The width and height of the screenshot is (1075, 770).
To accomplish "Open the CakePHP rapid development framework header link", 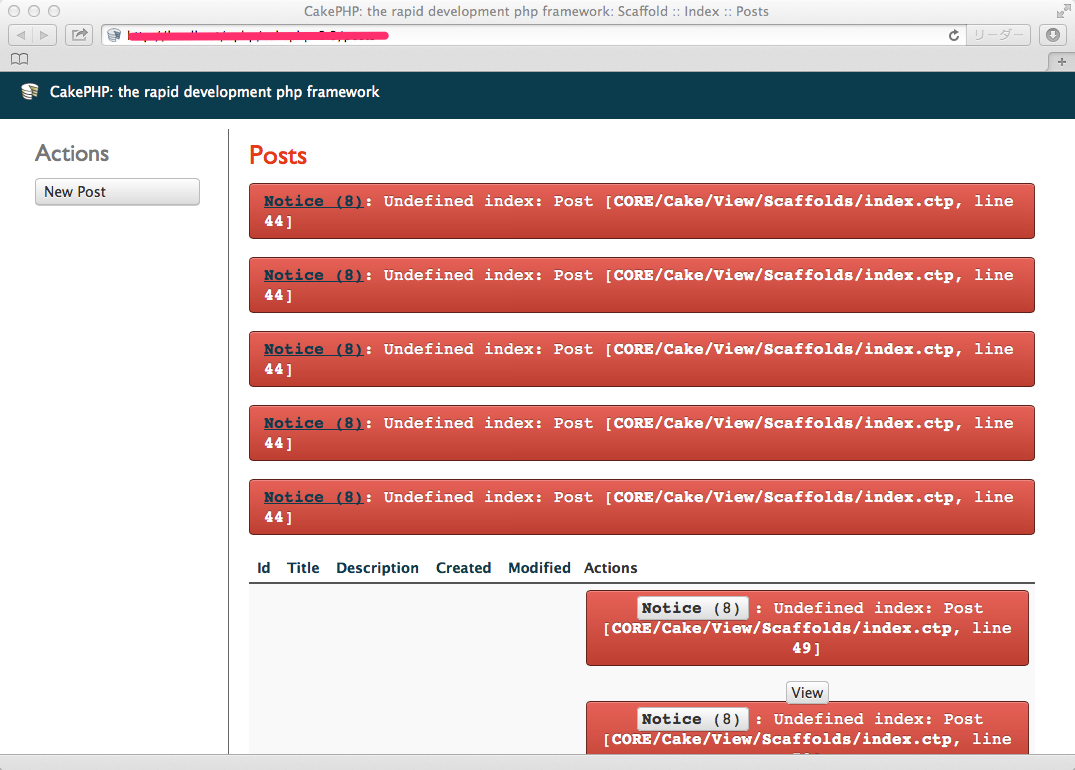I will [214, 92].
